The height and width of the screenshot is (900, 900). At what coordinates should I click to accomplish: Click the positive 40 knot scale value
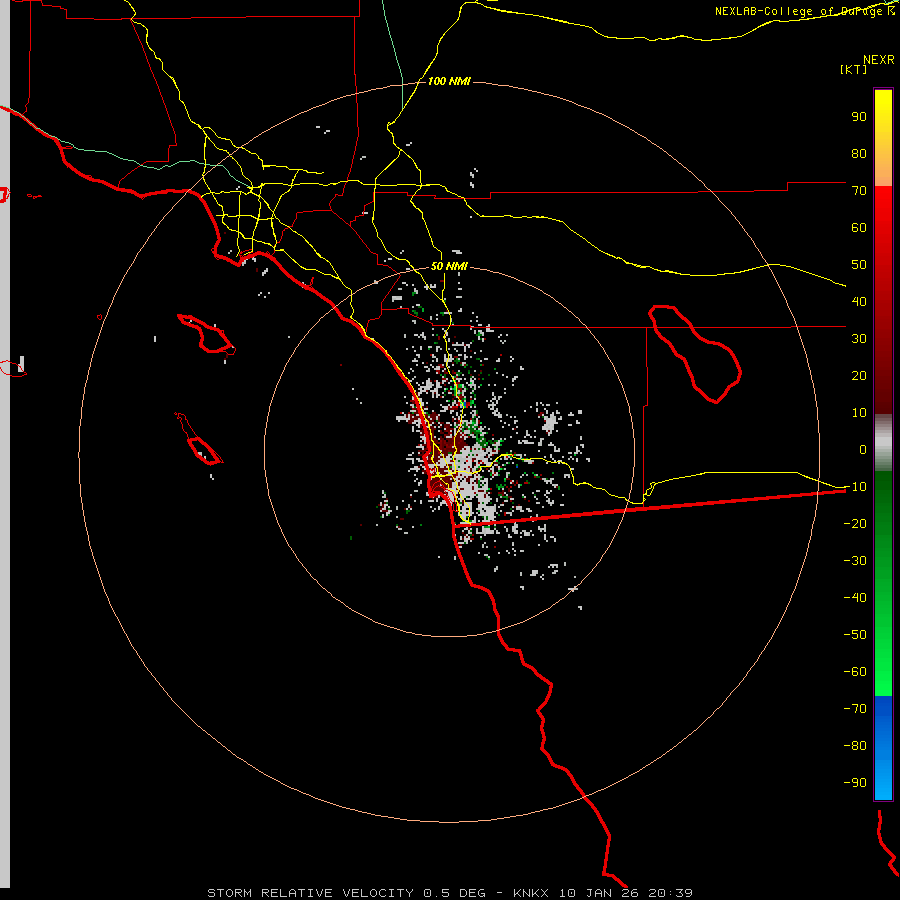859,302
